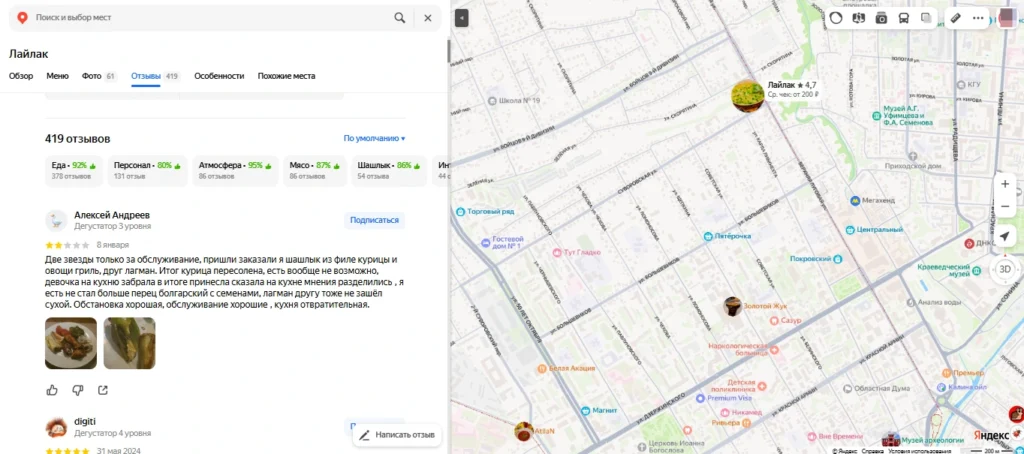This screenshot has height=454, width=1024.
Task: Toggle 3D map view
Action: 1005,269
